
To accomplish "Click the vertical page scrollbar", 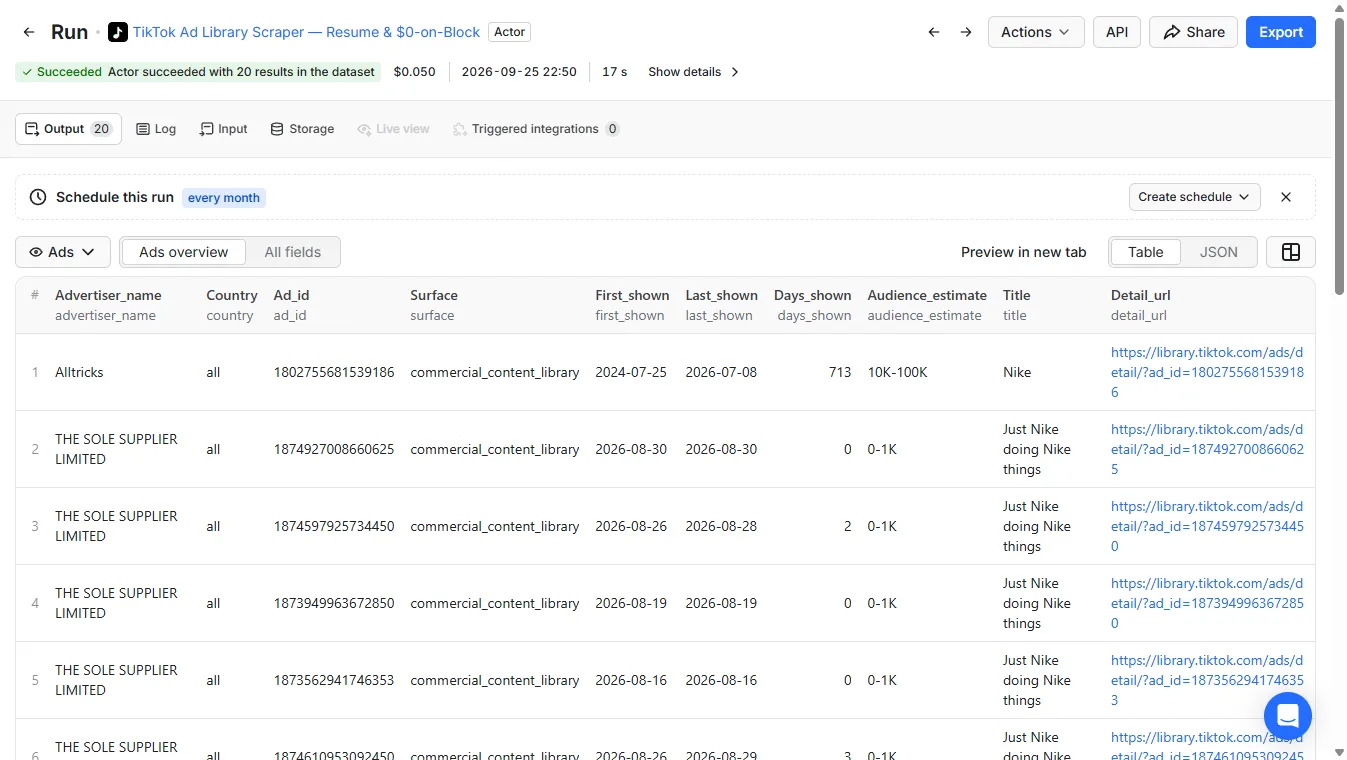I will point(1340,156).
